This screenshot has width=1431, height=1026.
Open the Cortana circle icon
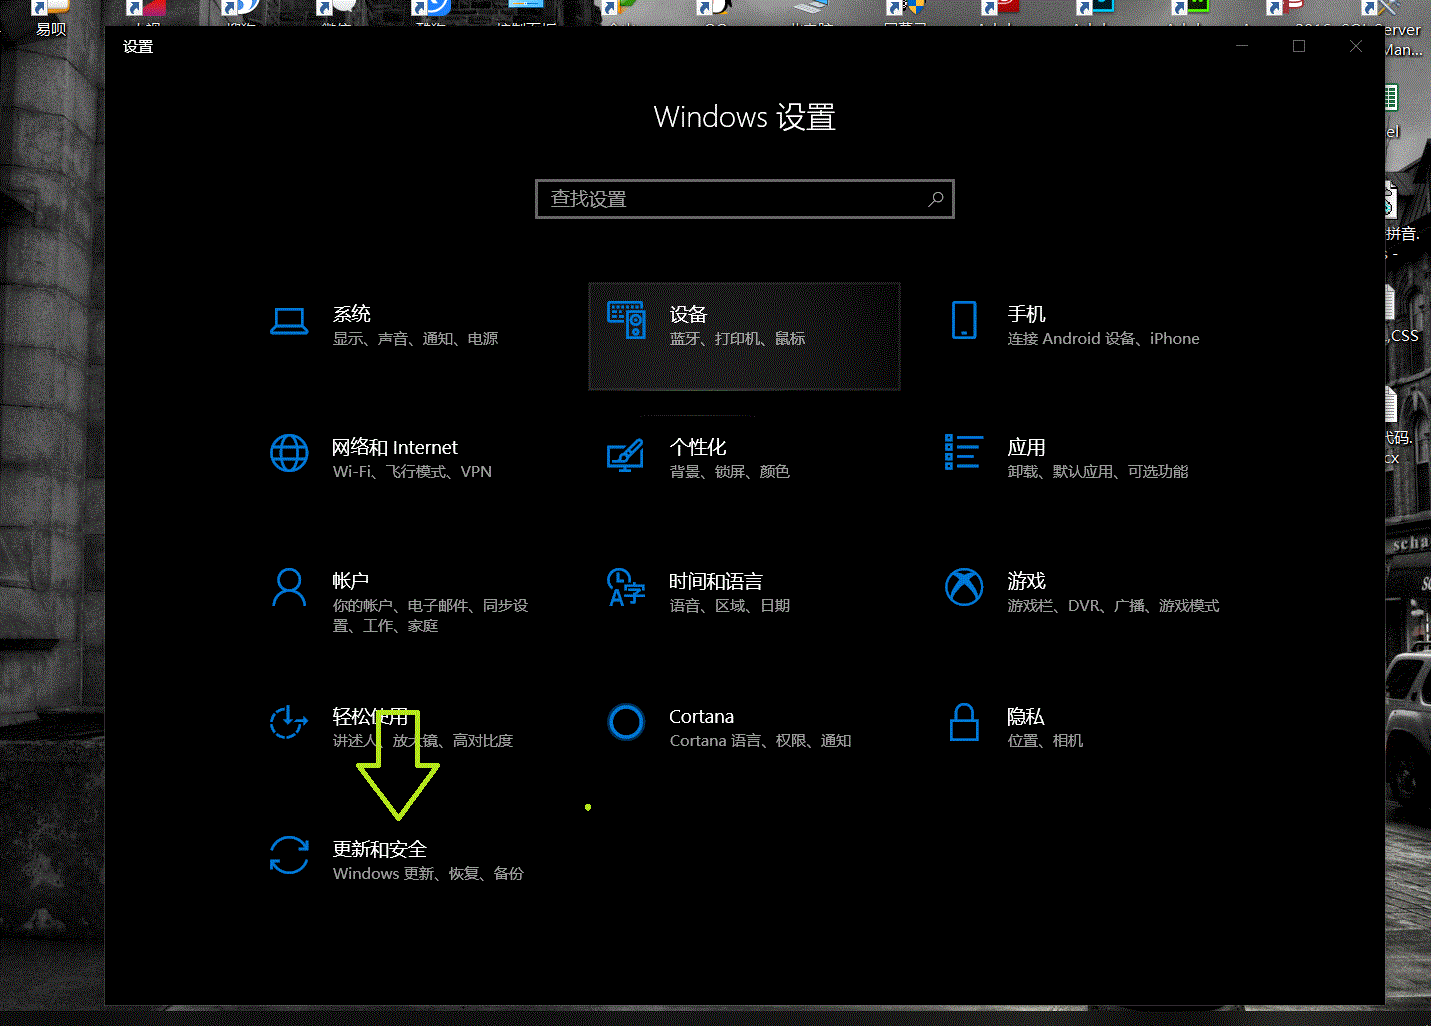(x=626, y=722)
